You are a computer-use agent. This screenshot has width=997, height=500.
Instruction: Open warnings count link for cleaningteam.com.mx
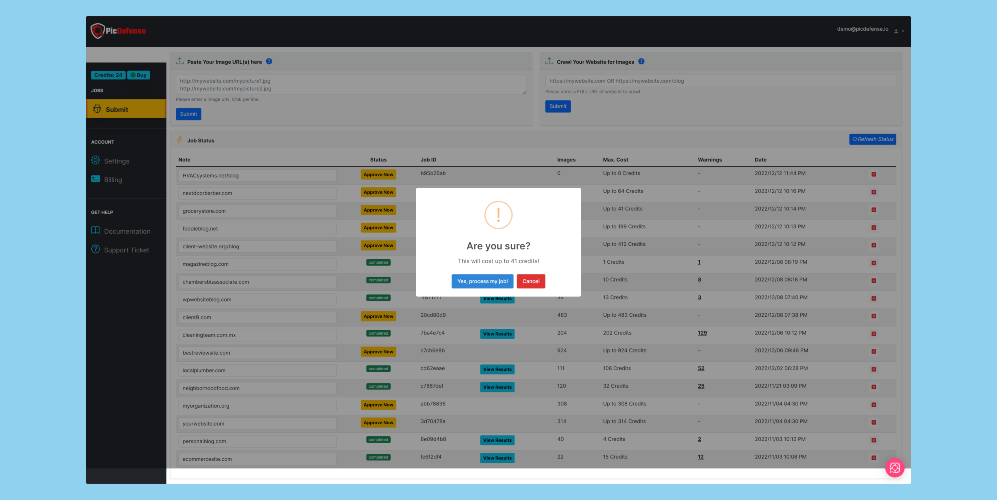702,333
